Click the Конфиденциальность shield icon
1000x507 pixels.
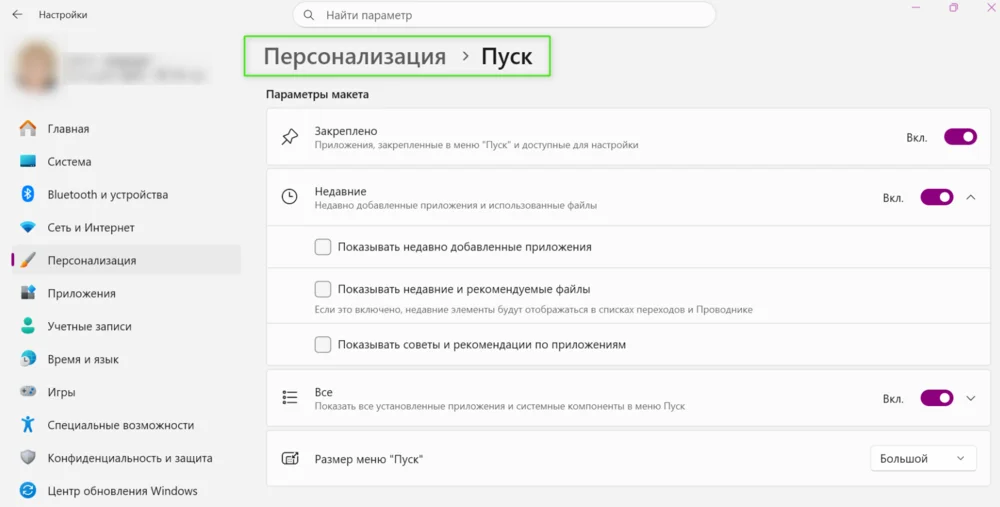pos(28,457)
